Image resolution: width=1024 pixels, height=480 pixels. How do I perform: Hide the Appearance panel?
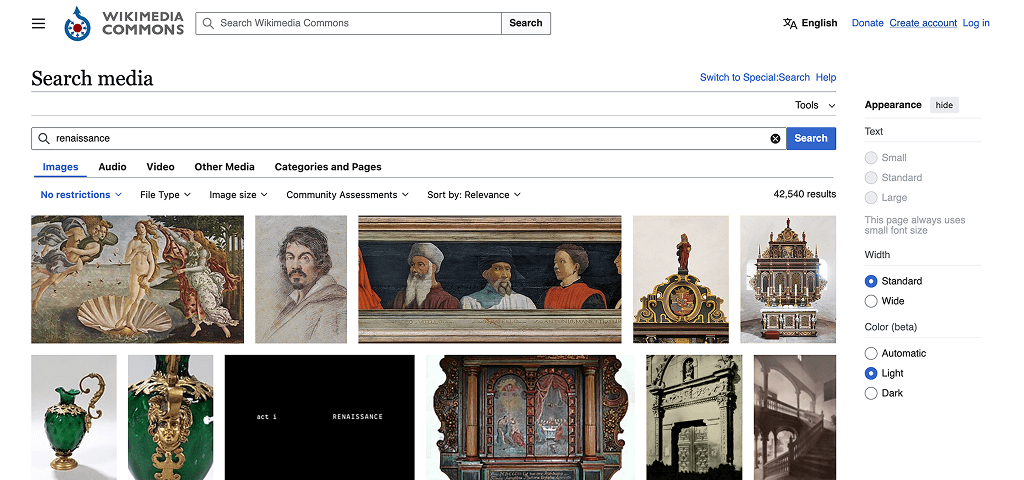[x=944, y=105]
